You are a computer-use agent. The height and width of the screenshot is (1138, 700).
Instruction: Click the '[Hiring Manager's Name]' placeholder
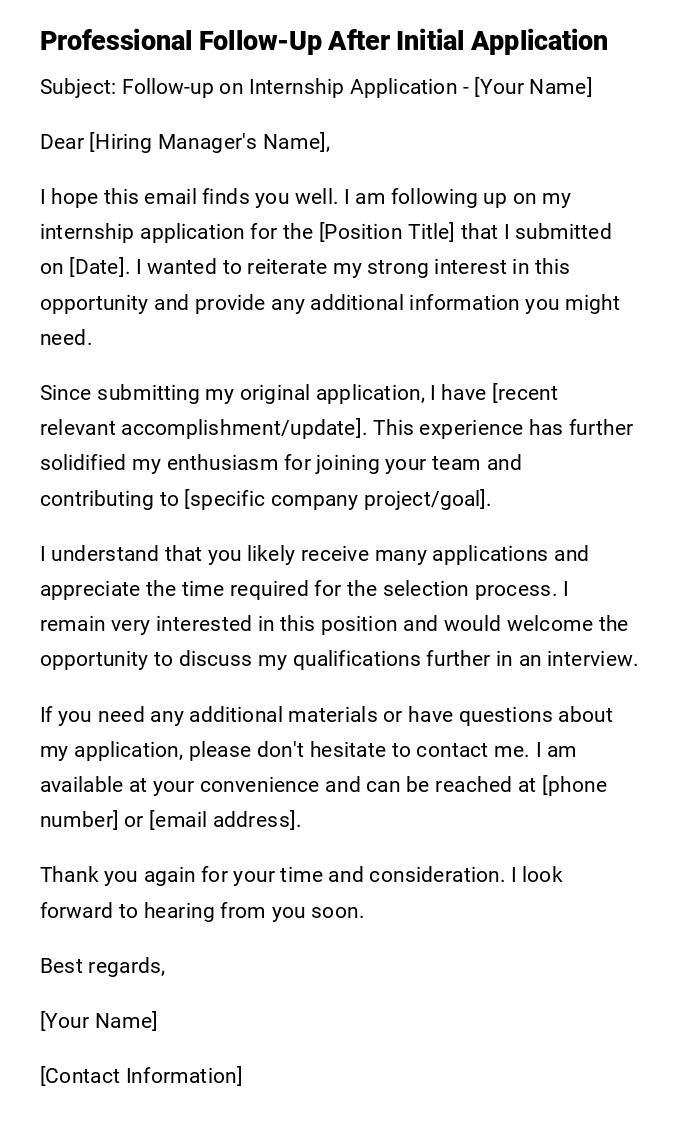click(x=208, y=142)
